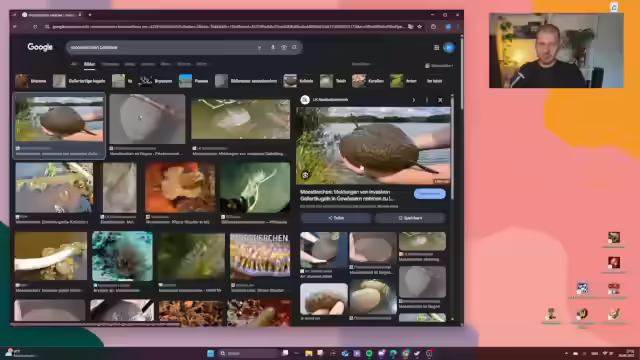Click the magnifier search icon in search box

294,47
